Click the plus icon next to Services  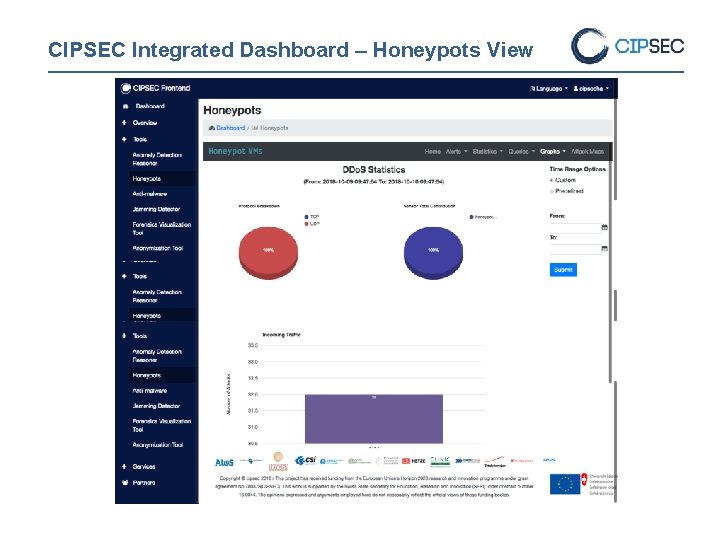click(x=124, y=467)
